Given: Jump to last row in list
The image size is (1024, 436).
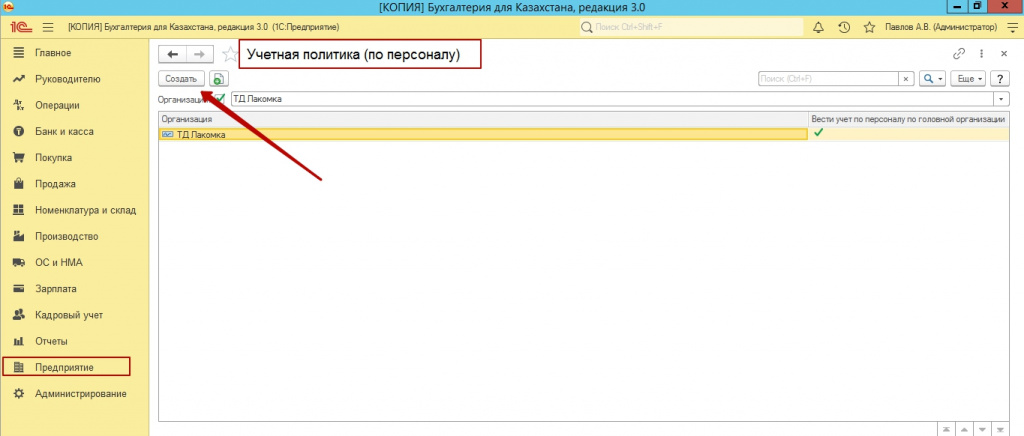Looking at the screenshot, I should point(1000,429).
